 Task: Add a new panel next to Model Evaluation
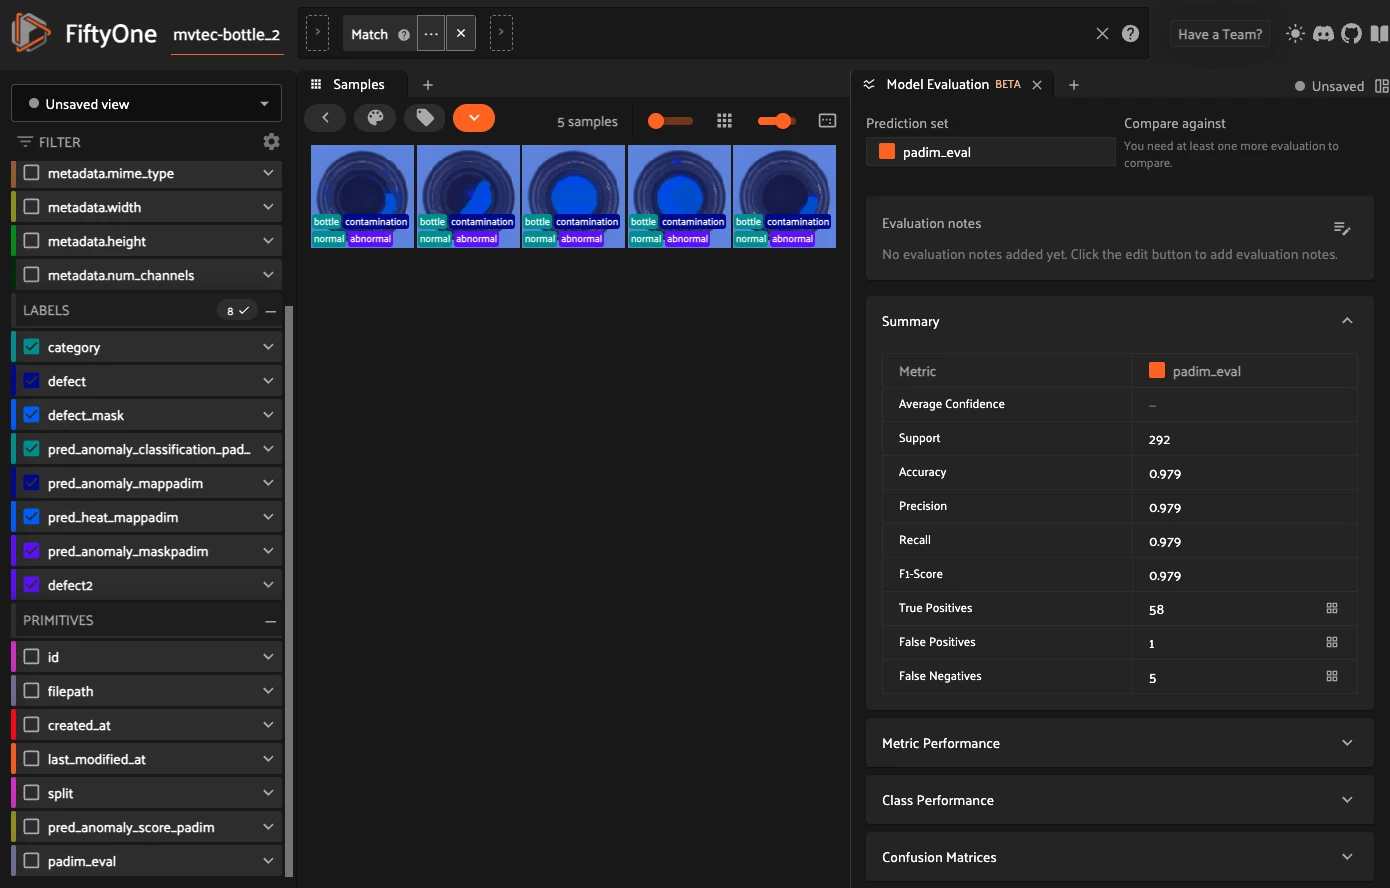1074,85
